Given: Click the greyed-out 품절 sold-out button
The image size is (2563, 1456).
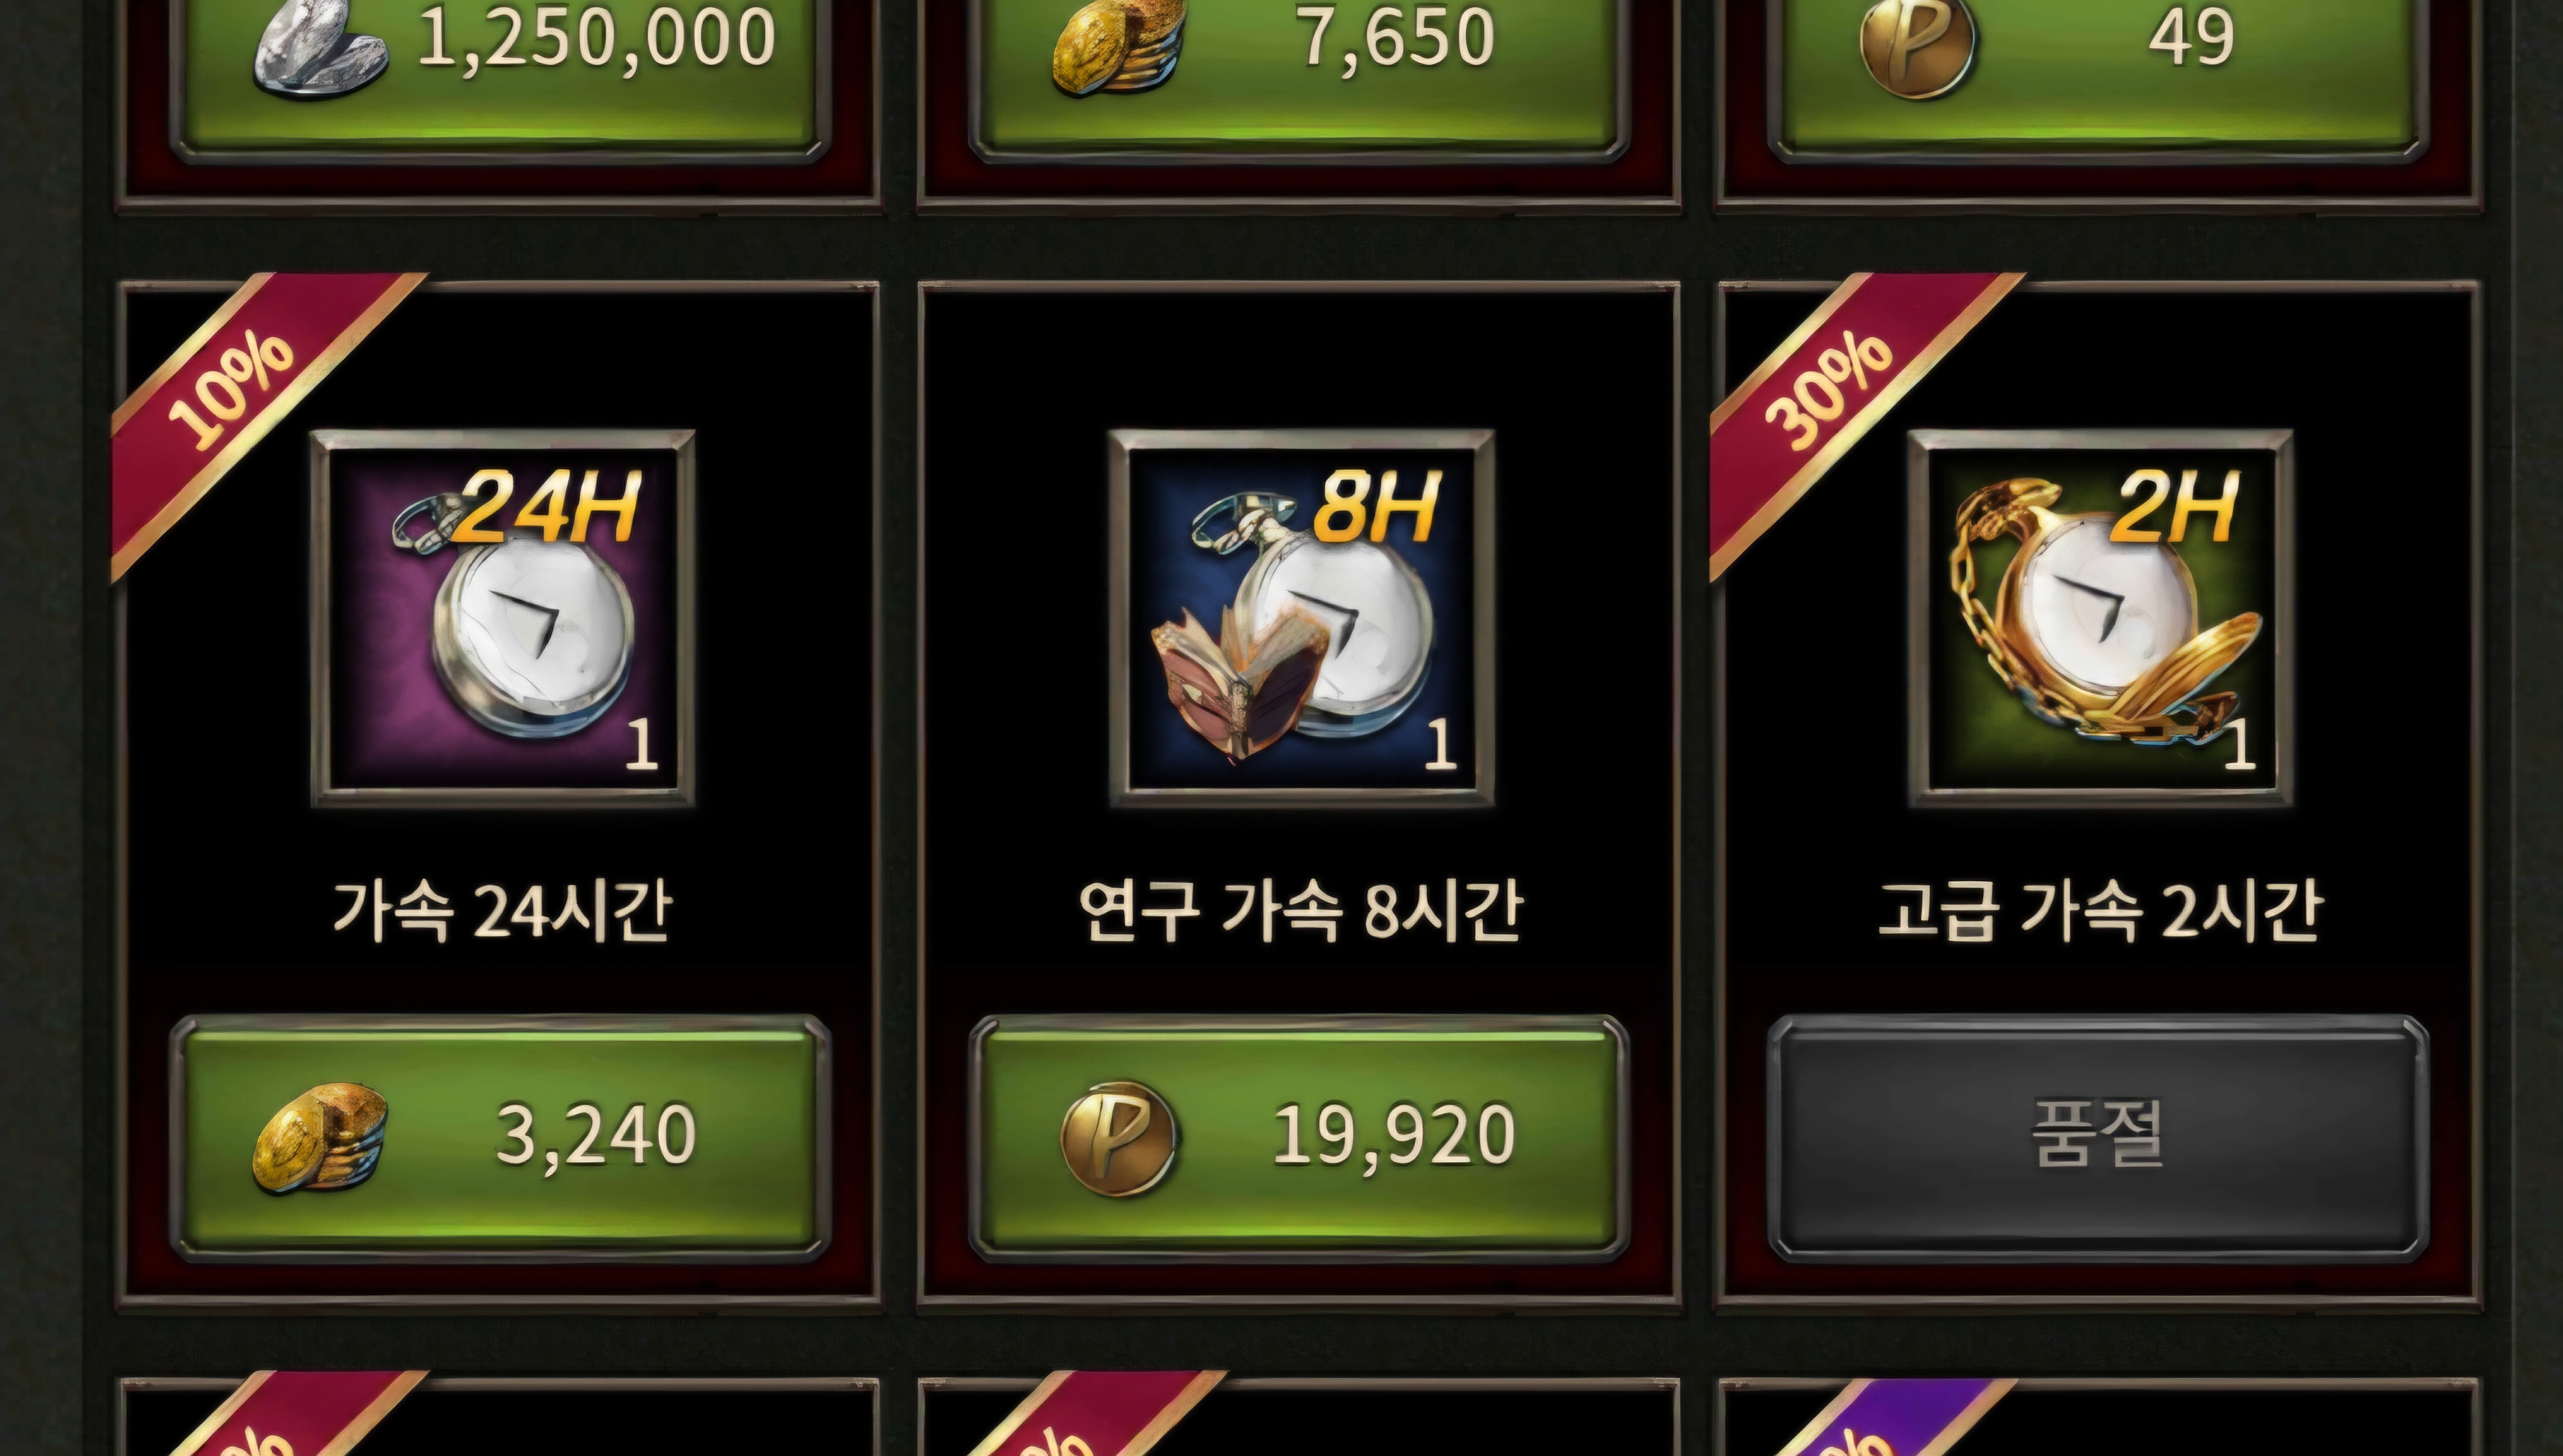Looking at the screenshot, I should [x=2098, y=1138].
